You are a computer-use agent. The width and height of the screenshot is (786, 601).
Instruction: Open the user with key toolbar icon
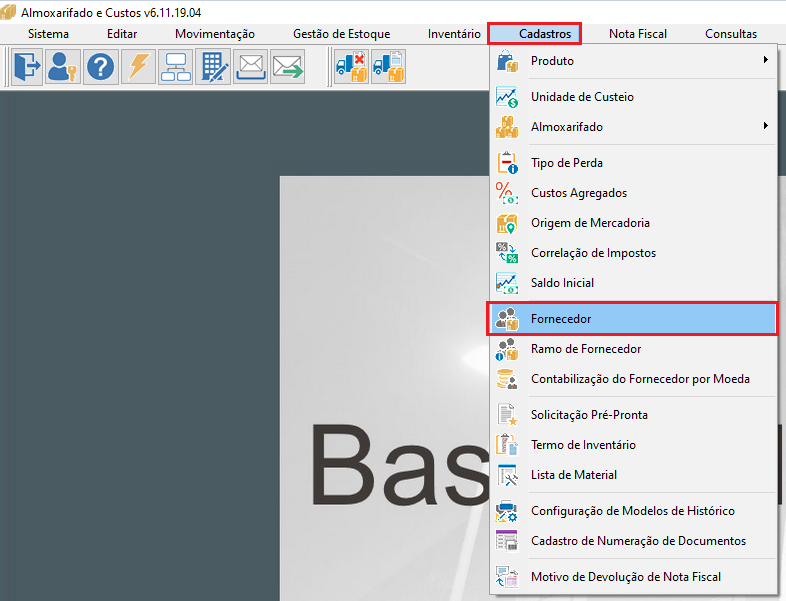[63, 67]
